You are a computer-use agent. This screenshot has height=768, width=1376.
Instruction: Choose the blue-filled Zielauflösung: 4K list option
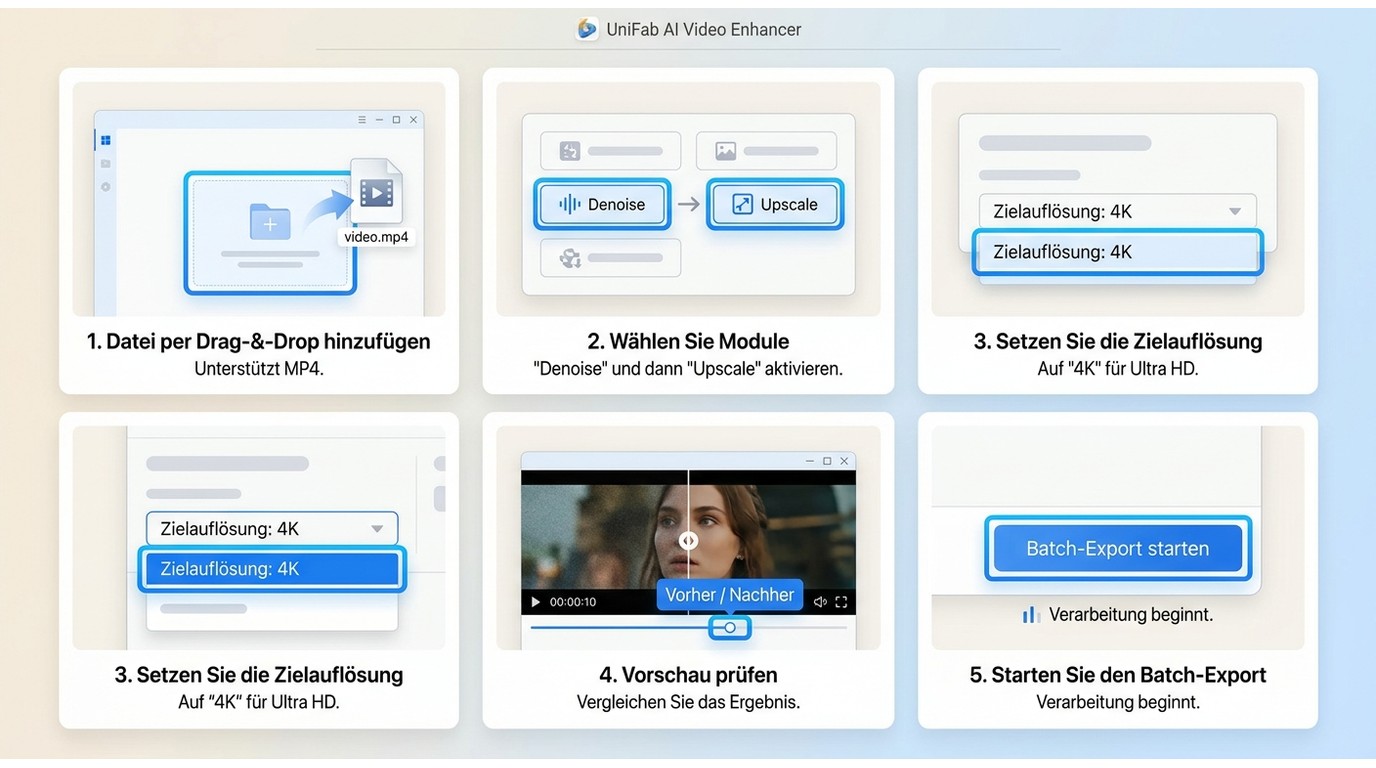pos(272,569)
